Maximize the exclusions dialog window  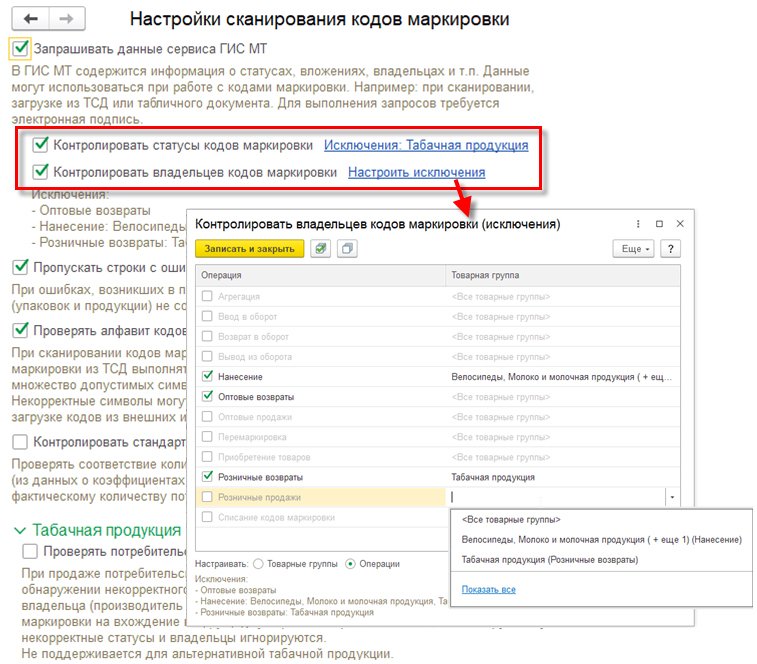[659, 224]
